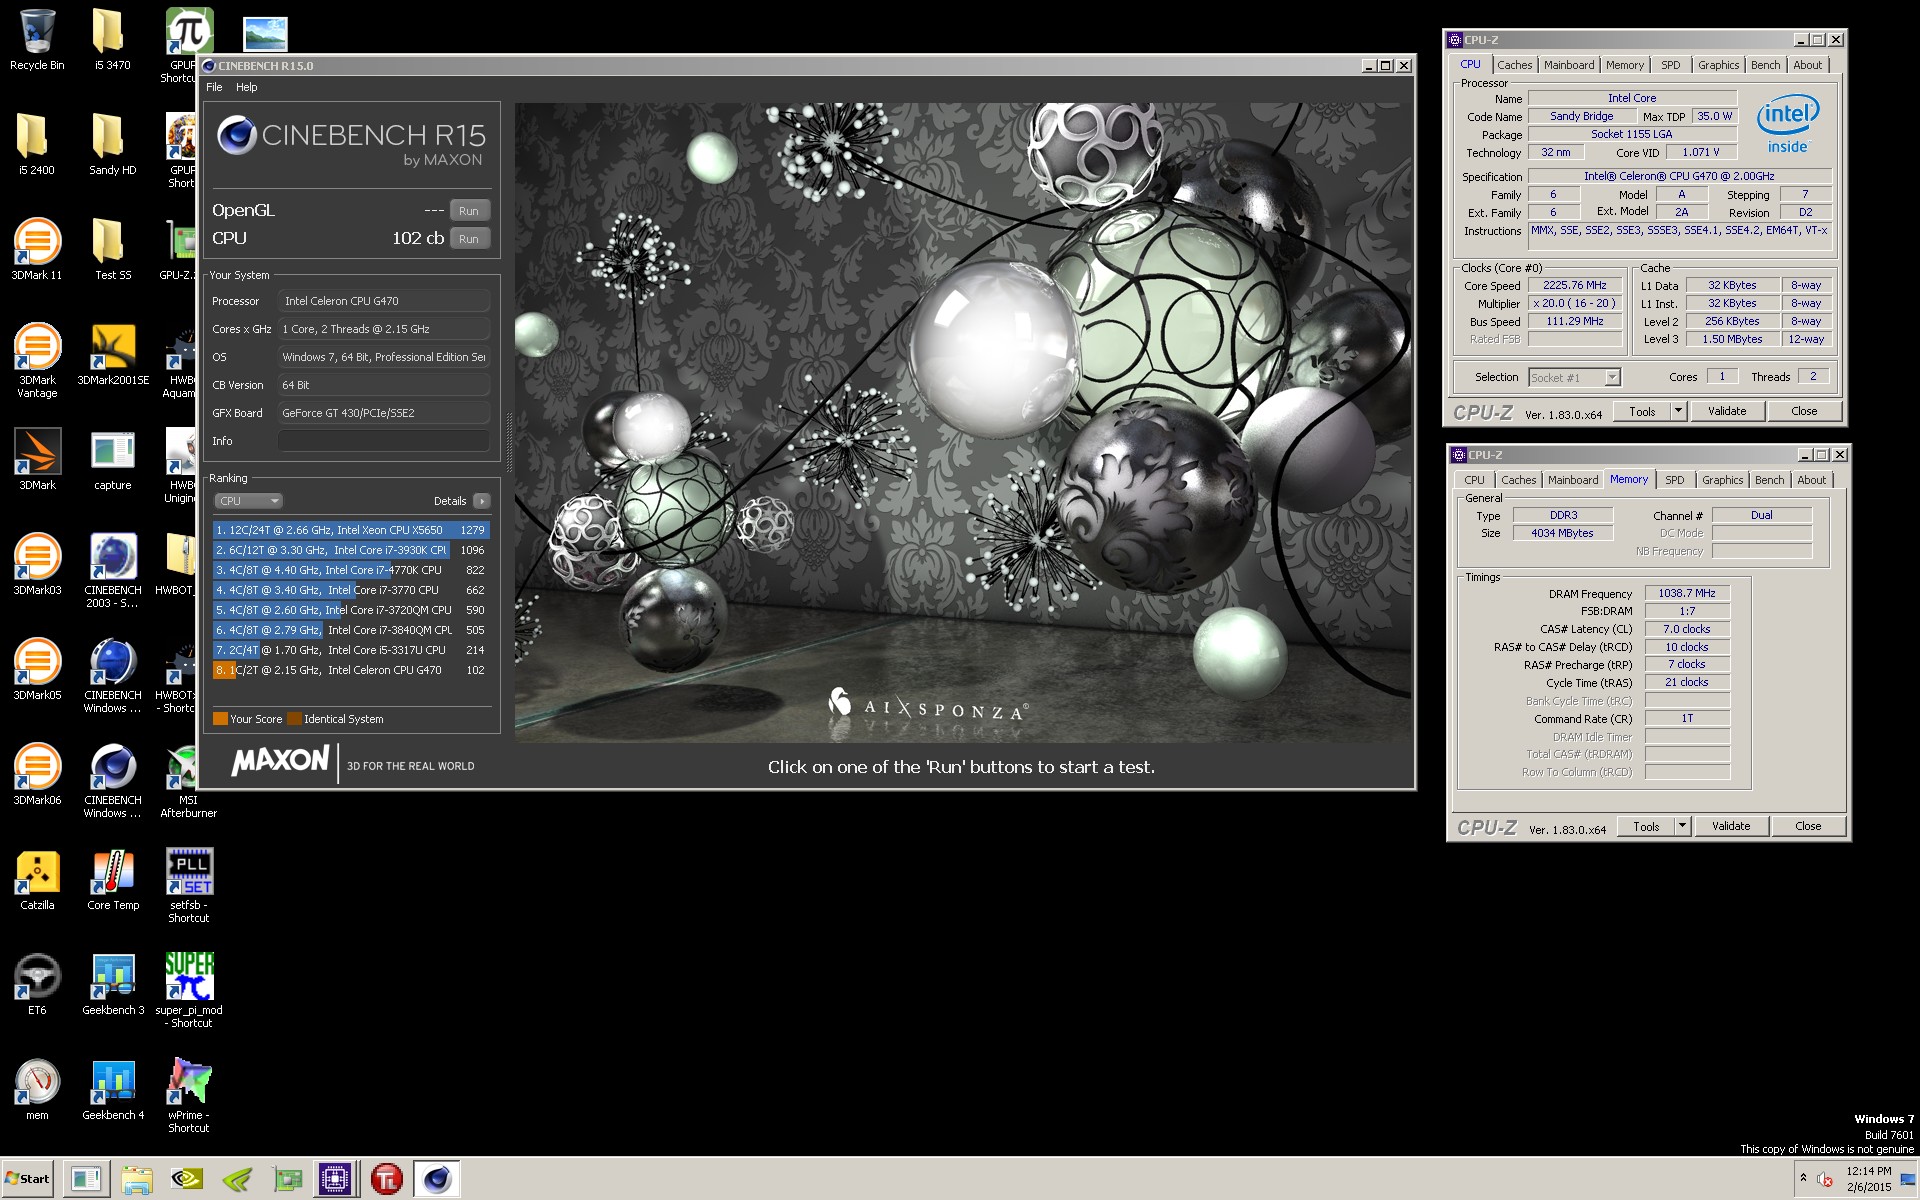Launch Geekbench 4 shortcut
Screen dimensions: 1920x1200
(x=112, y=1090)
